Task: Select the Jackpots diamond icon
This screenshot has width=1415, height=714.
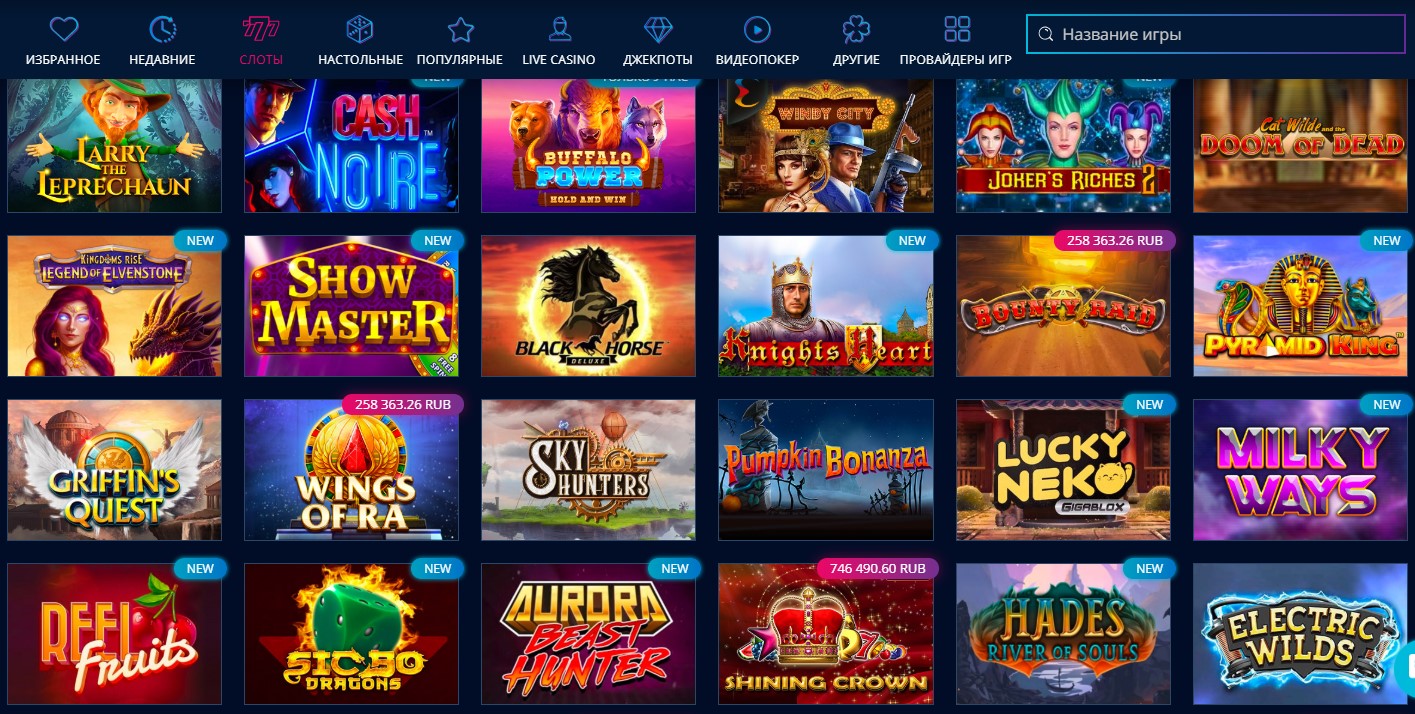Action: click(x=658, y=28)
